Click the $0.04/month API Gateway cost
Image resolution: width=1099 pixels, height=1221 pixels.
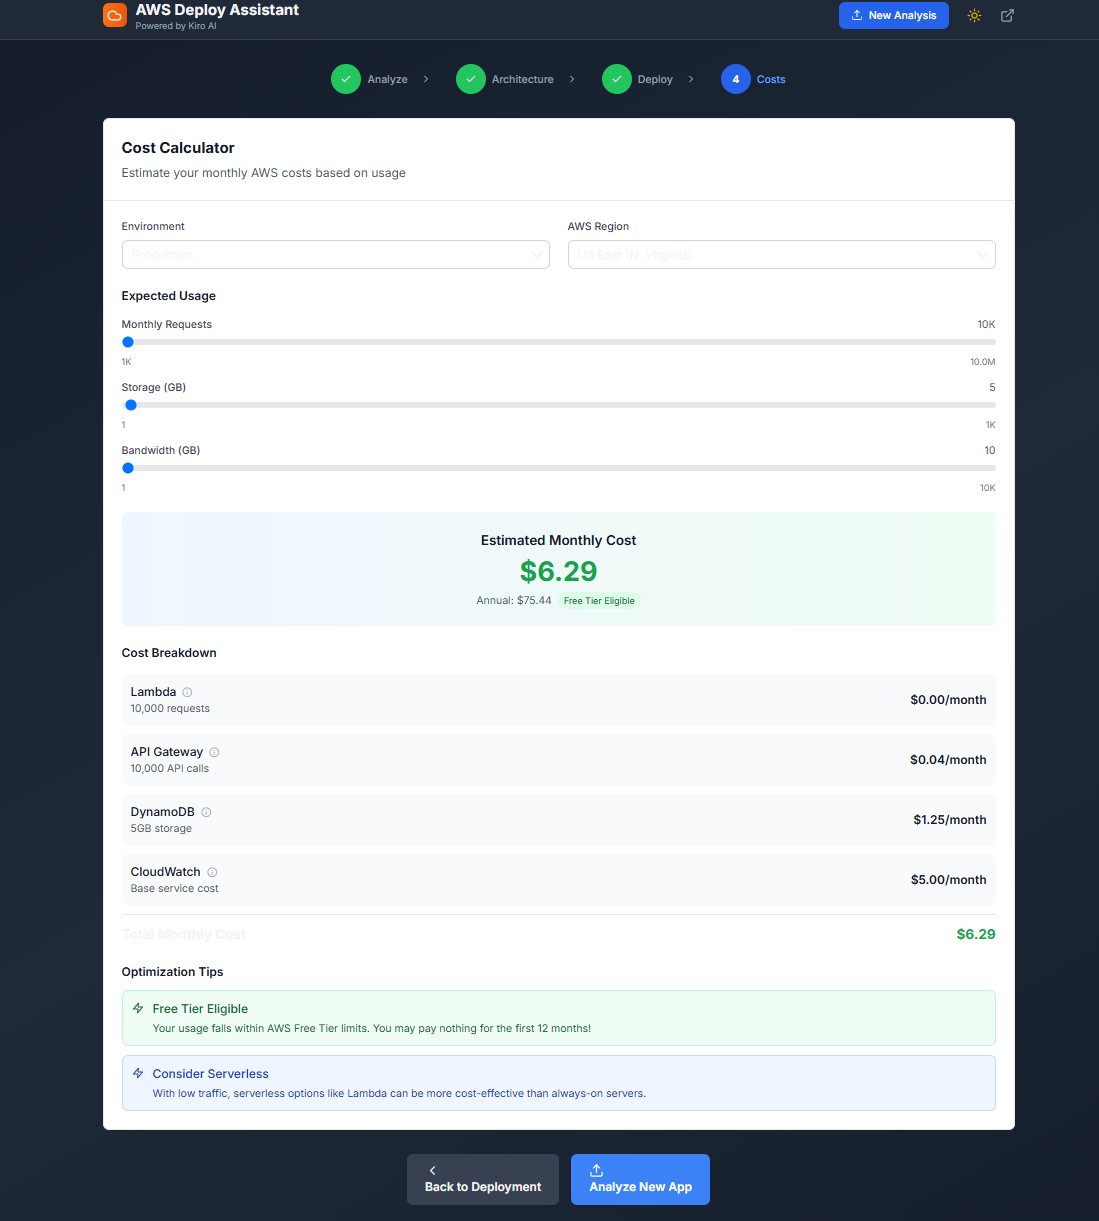(x=948, y=760)
